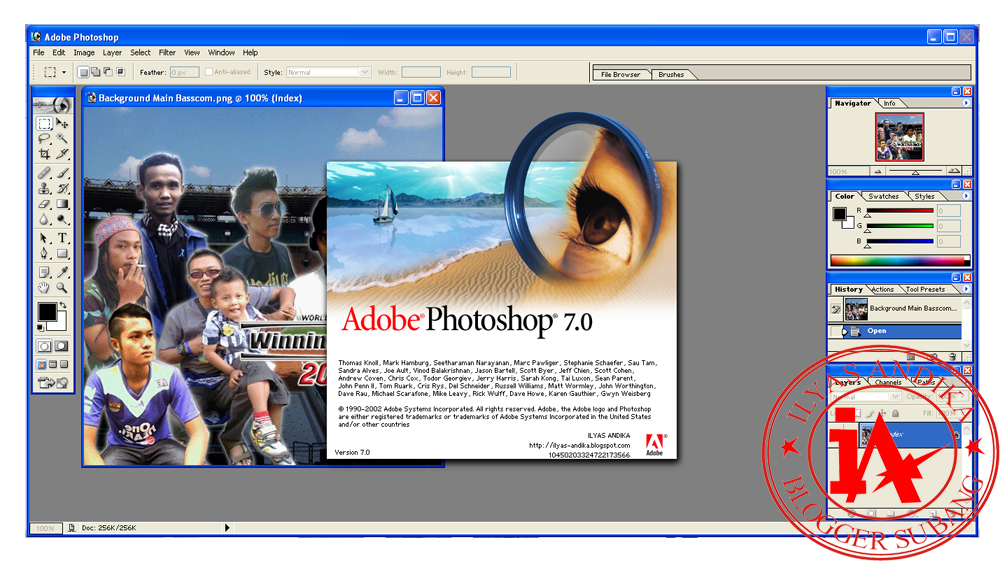Open the Window menu
1000x561 pixels.
221,52
